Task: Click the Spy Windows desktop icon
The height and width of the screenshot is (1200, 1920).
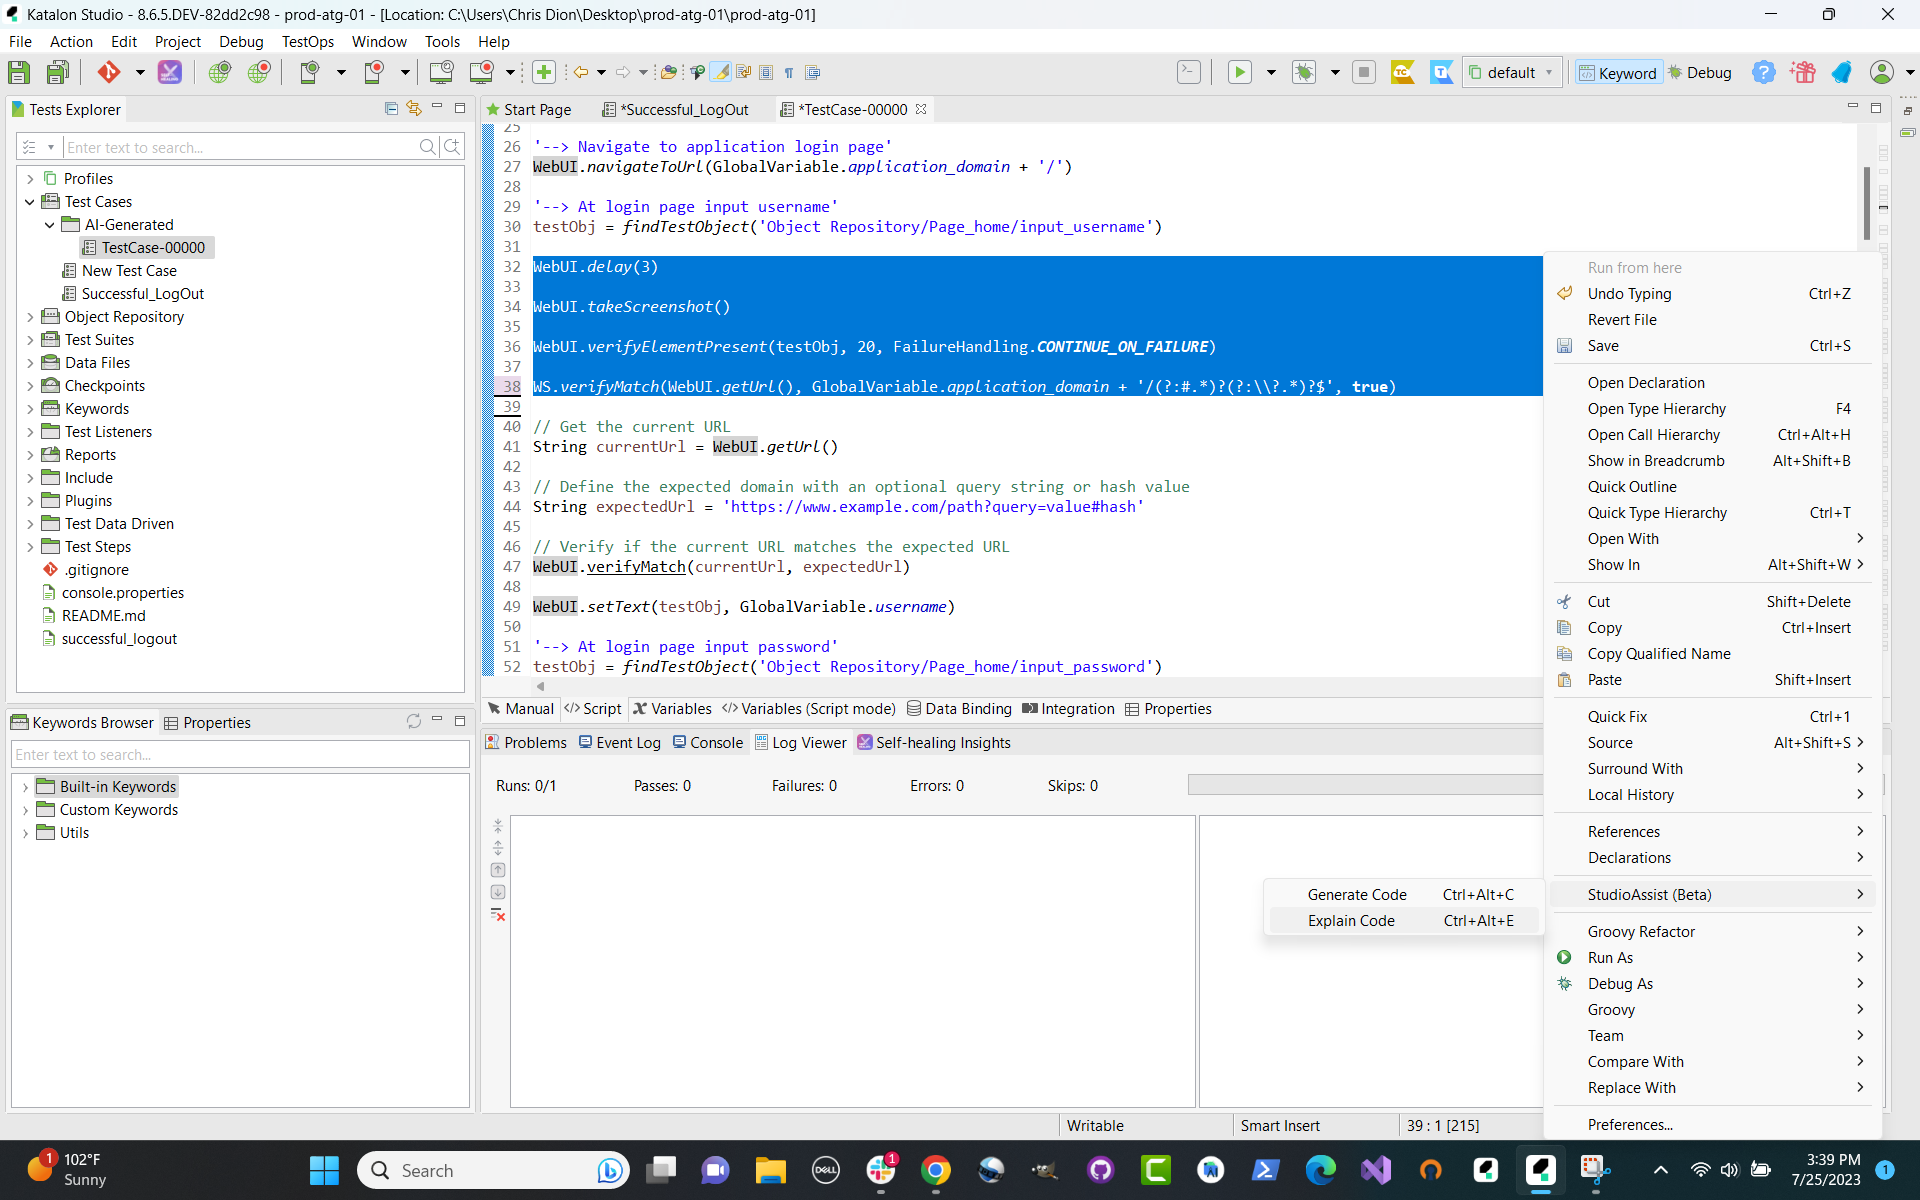Action: coord(441,72)
